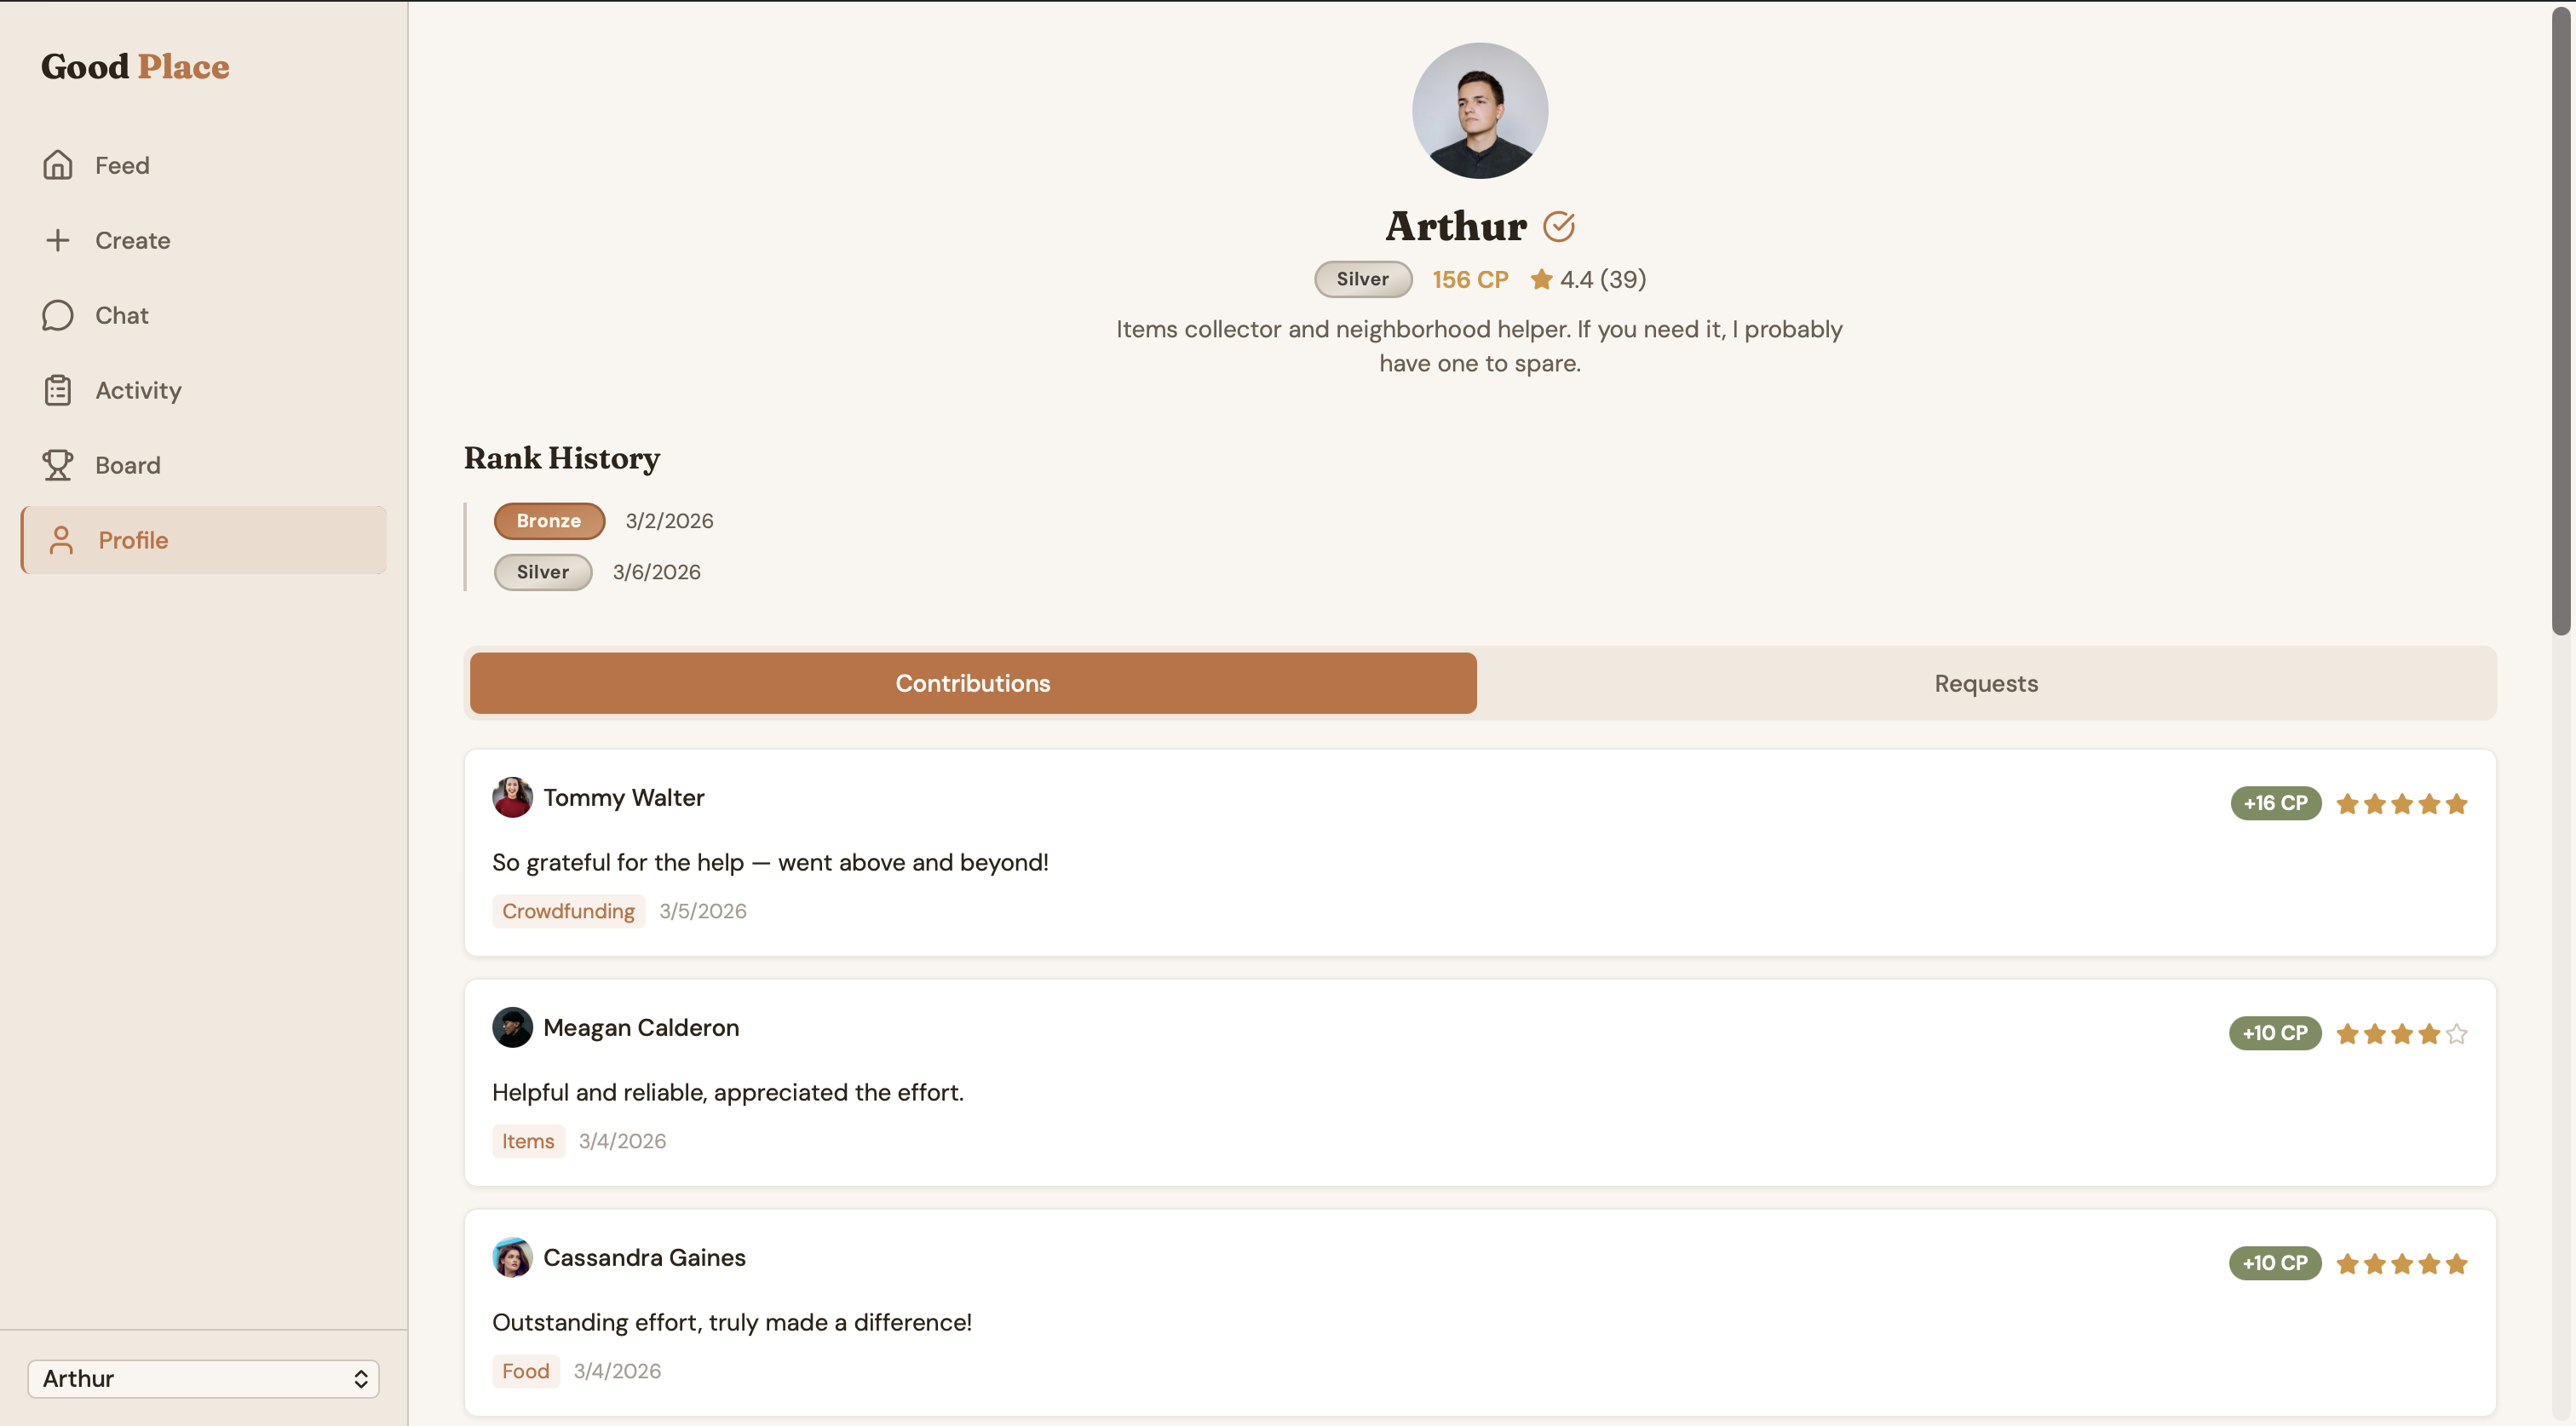The height and width of the screenshot is (1426, 2576).
Task: Click Arthur's large profile photo
Action: coord(1479,111)
